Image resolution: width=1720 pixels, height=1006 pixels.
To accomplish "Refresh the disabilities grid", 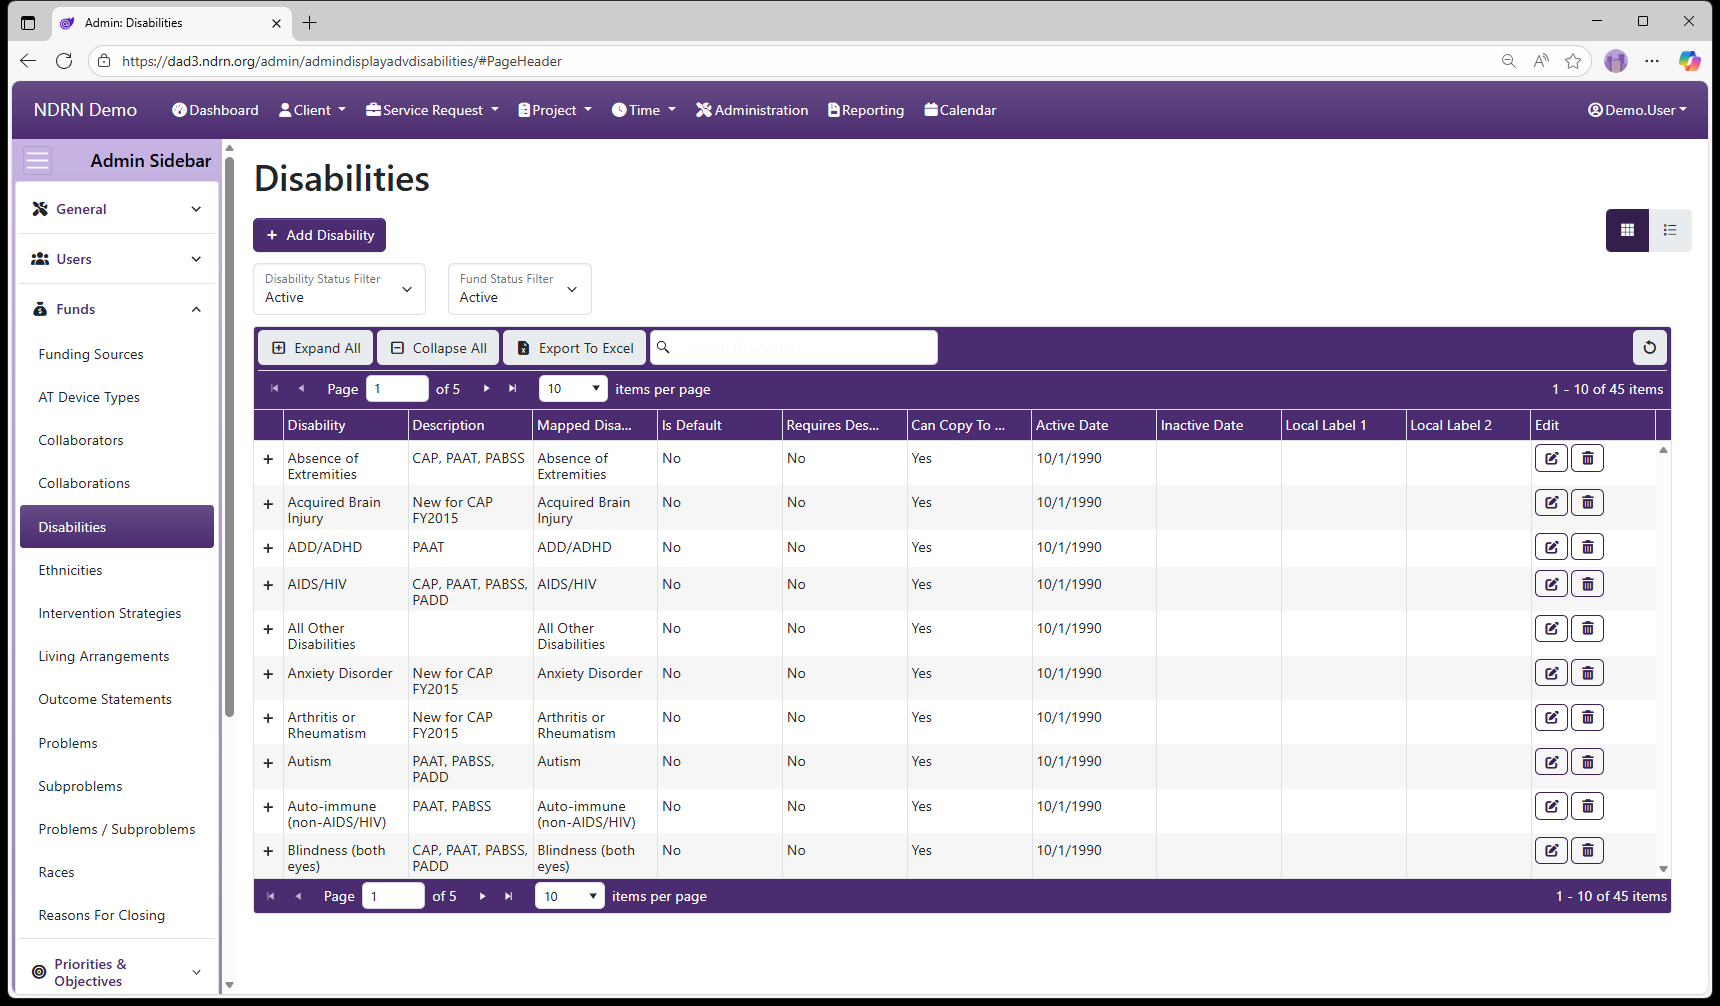I will pyautogui.click(x=1649, y=348).
